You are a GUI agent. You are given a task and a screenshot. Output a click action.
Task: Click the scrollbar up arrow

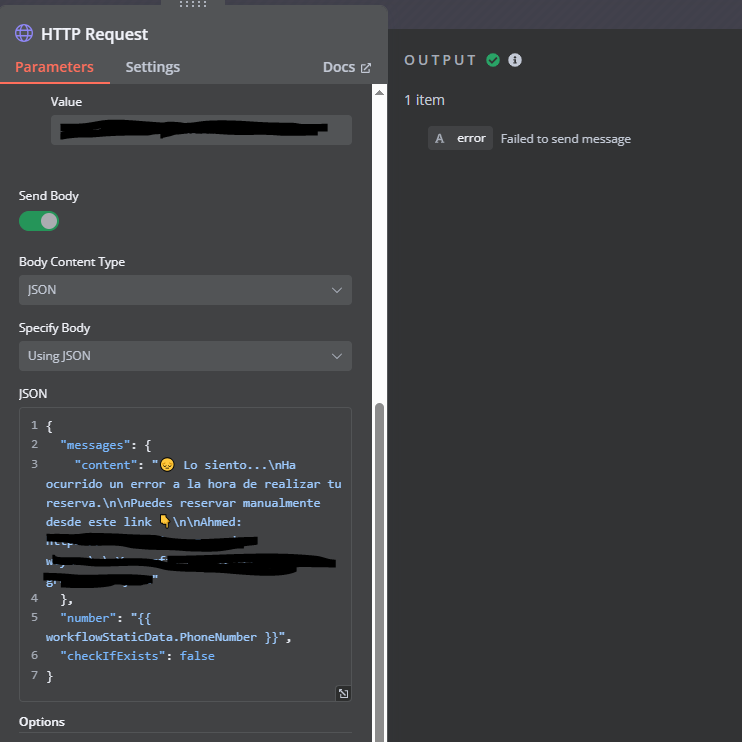pyautogui.click(x=379, y=92)
